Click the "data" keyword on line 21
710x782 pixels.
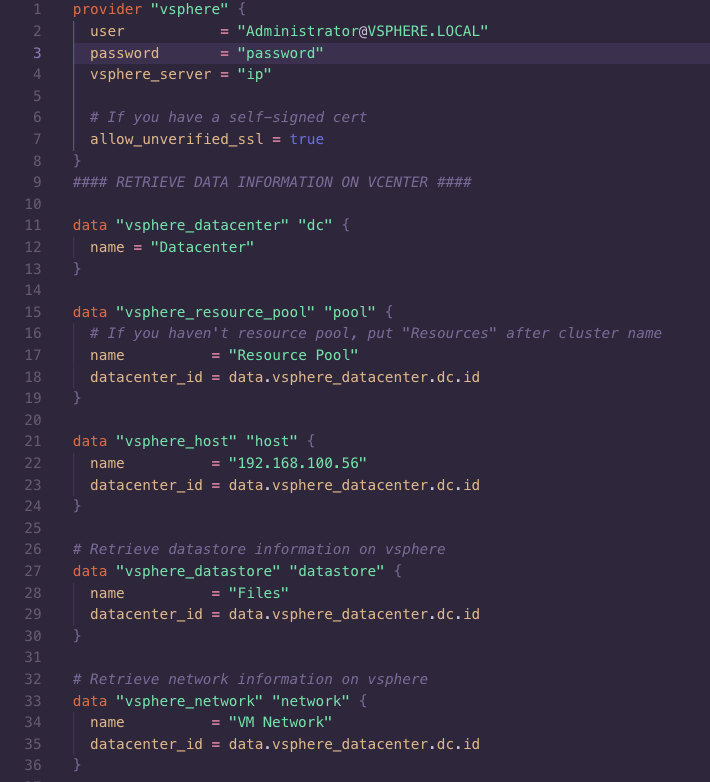pyautogui.click(x=90, y=441)
